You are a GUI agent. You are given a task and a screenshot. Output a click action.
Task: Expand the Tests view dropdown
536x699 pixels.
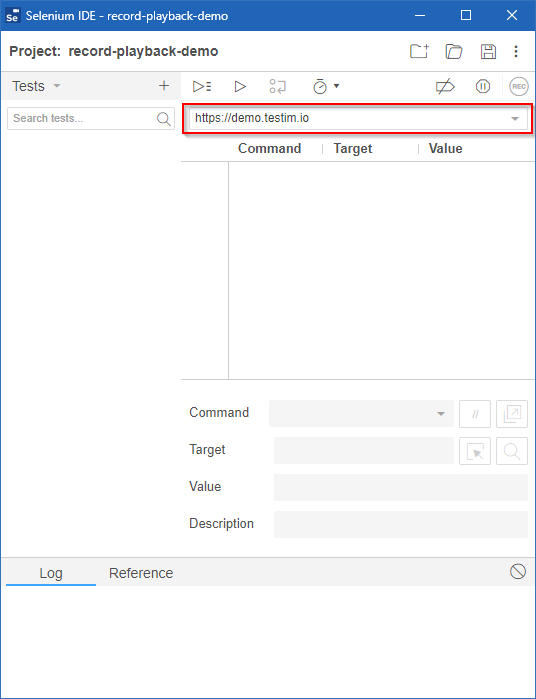point(57,86)
